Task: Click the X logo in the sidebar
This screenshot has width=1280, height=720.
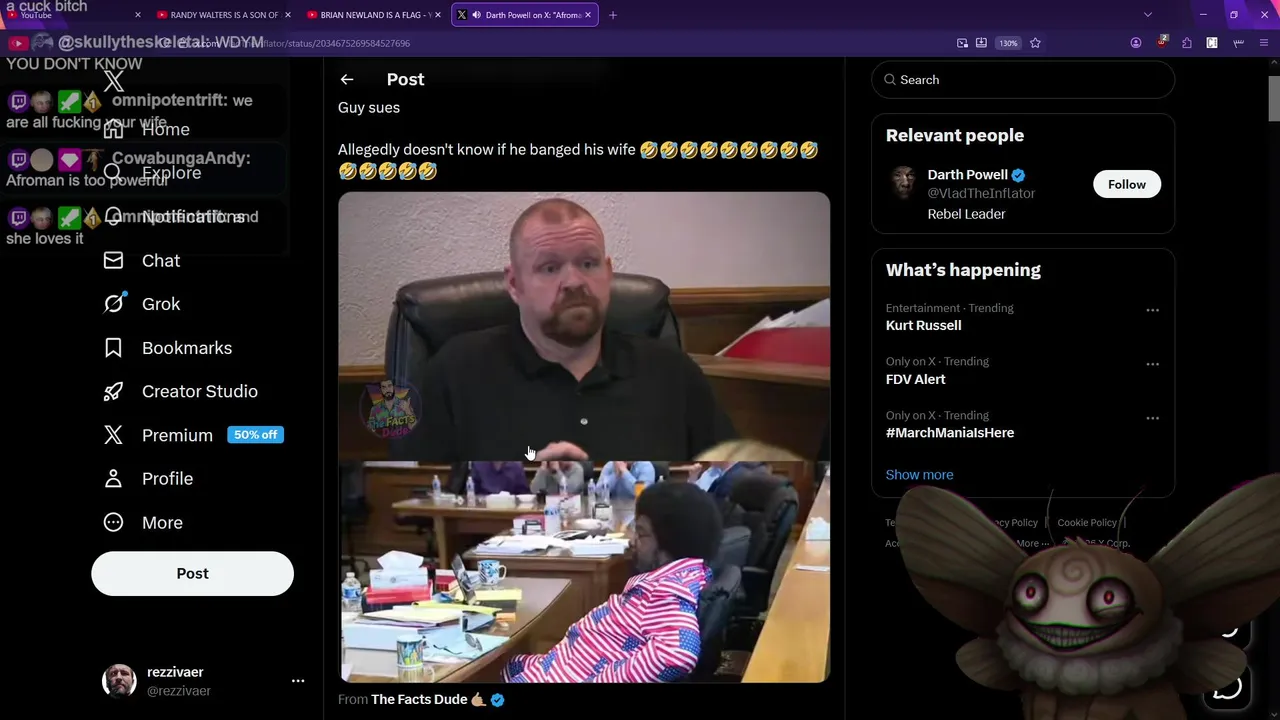Action: tap(114, 82)
